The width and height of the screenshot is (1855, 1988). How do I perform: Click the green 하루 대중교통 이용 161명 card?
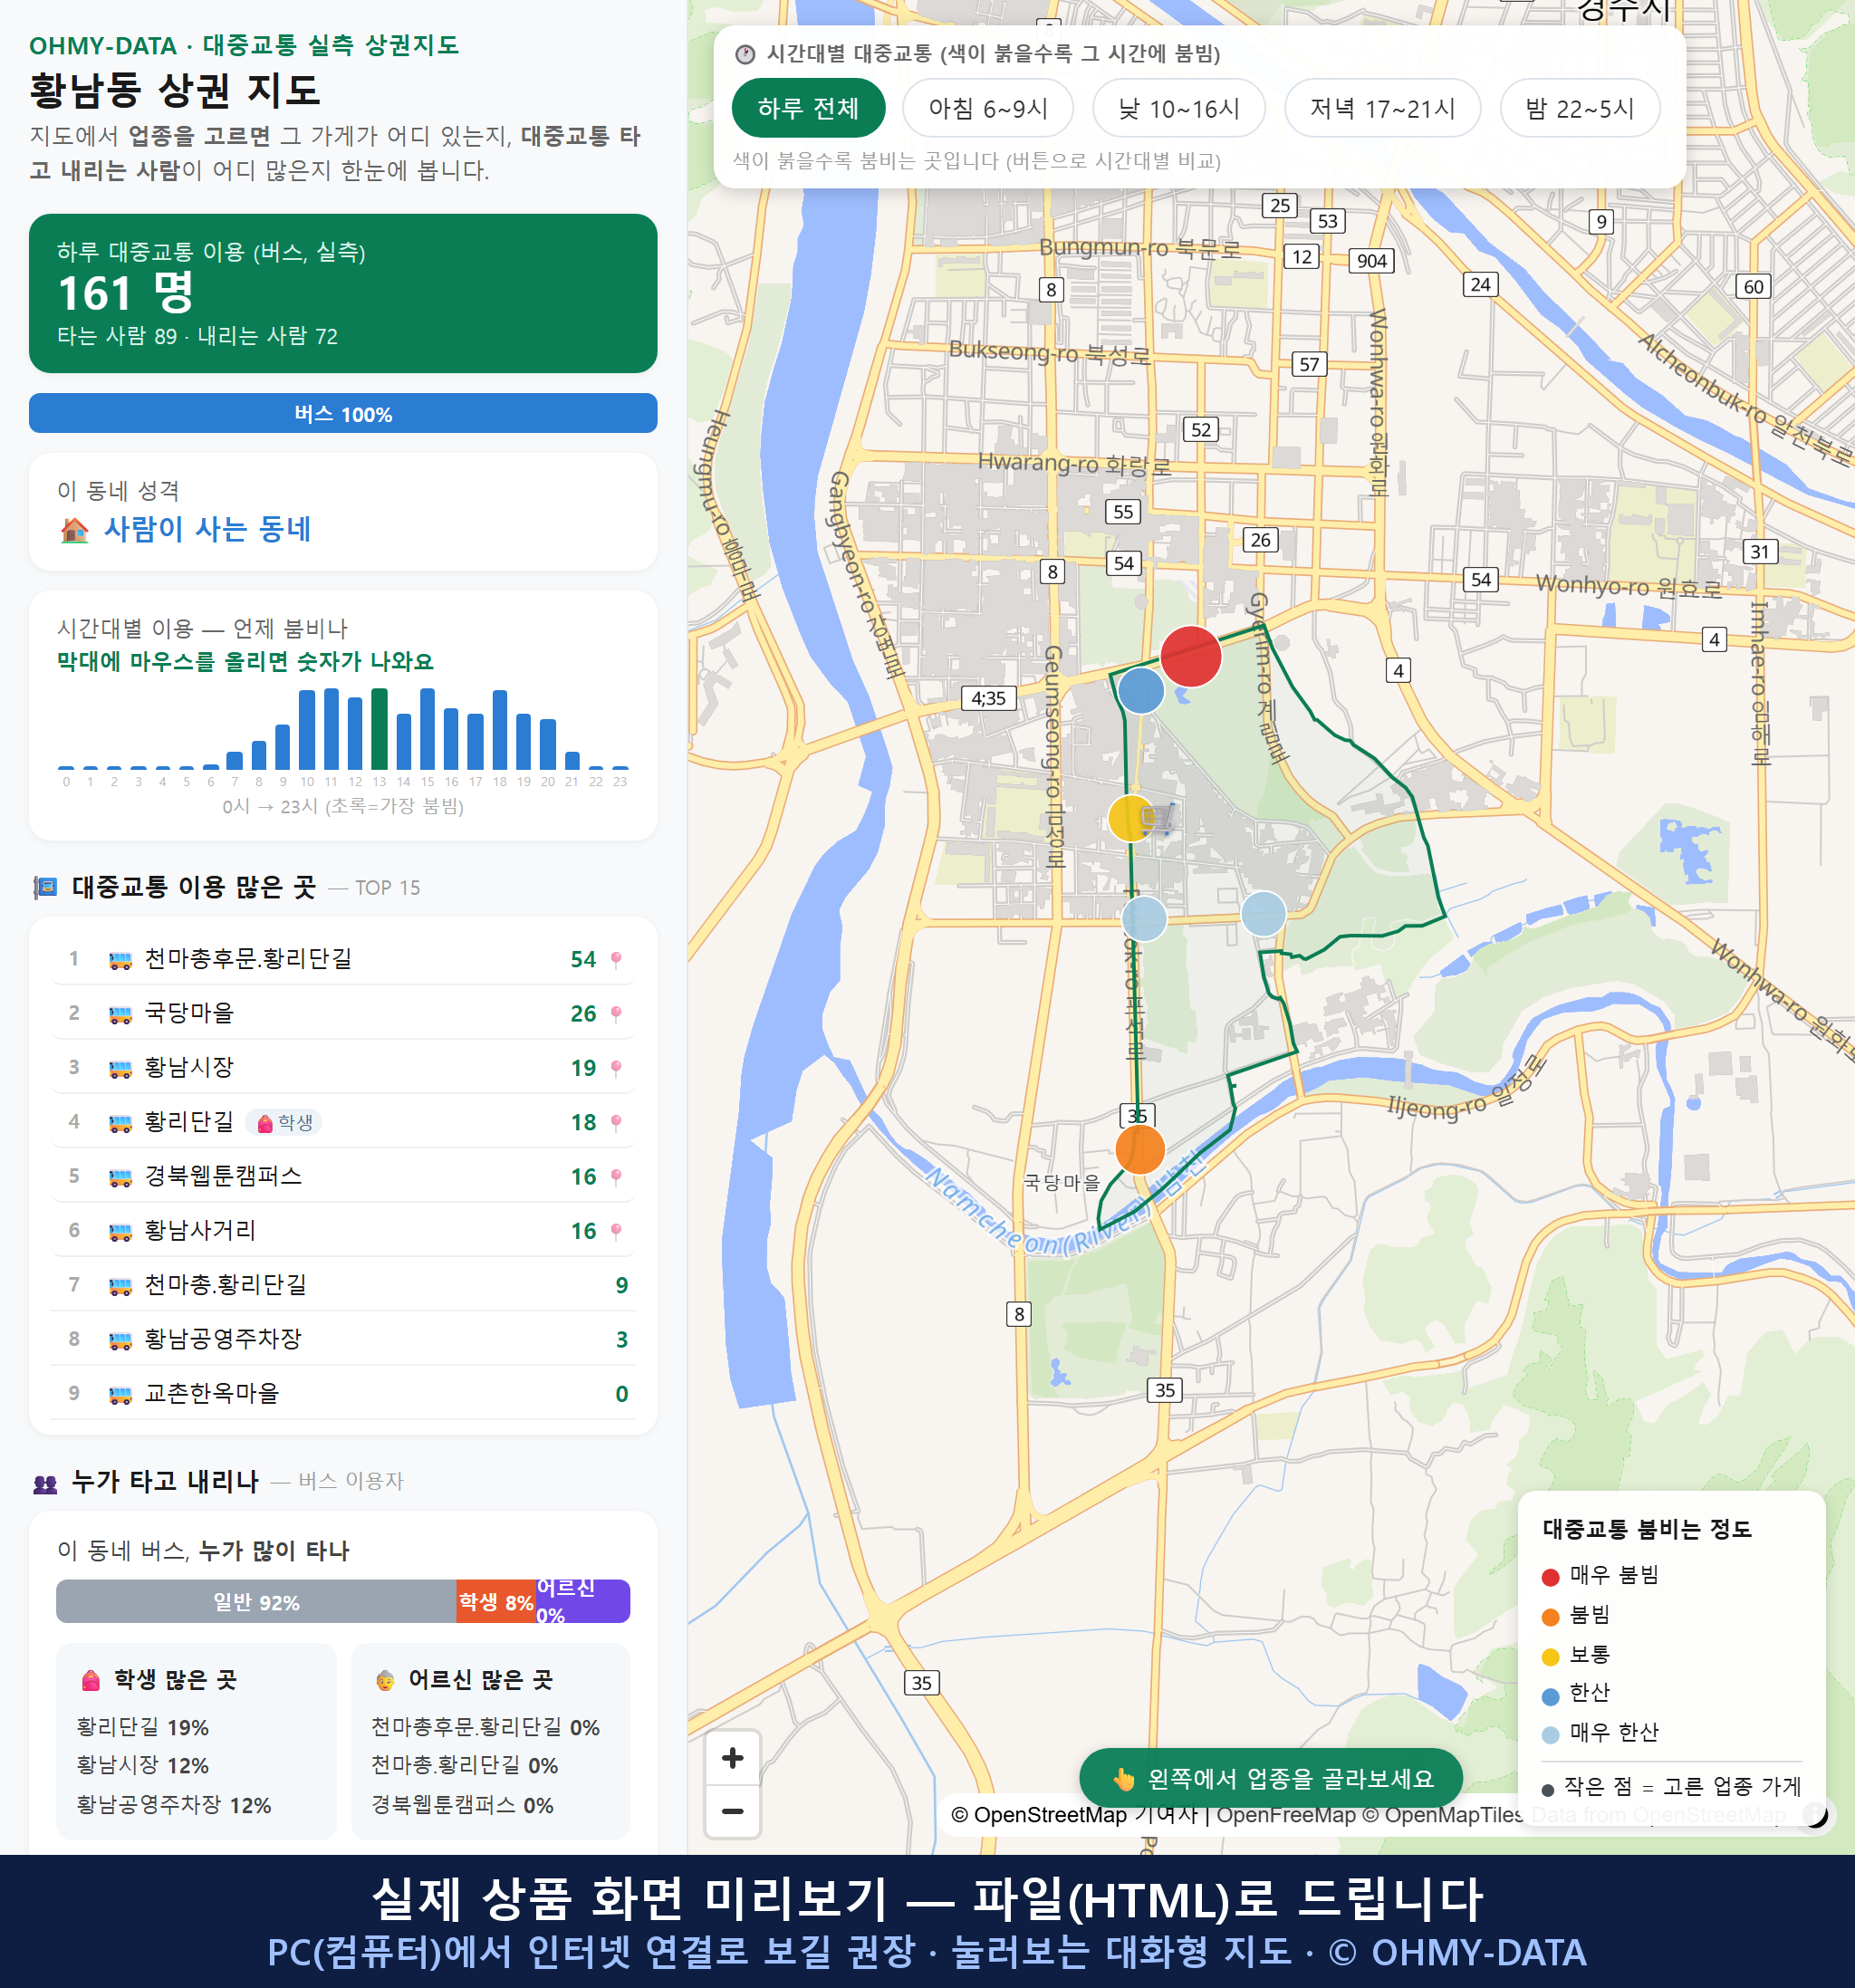point(343,293)
